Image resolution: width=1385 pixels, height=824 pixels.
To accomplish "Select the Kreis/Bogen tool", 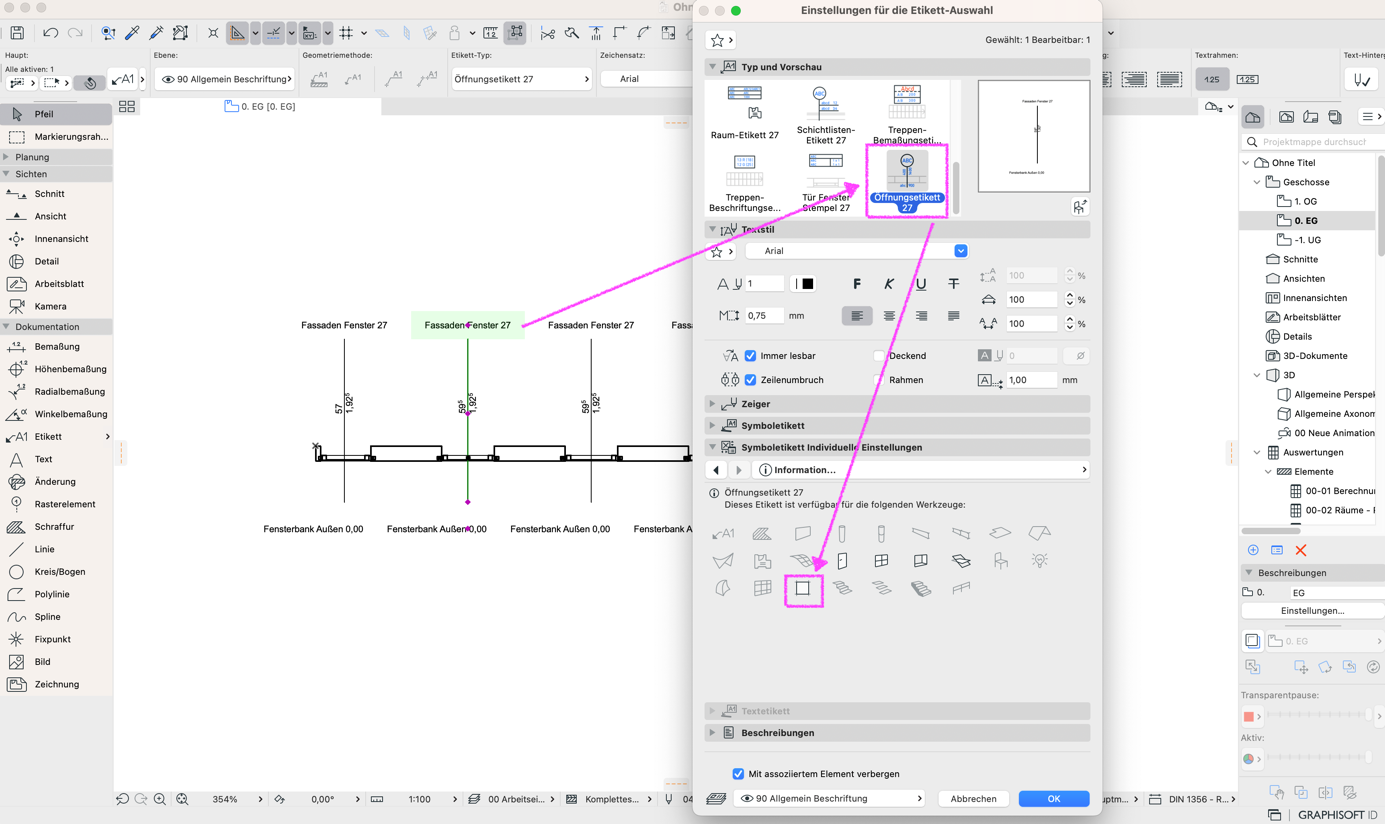I will (56, 572).
